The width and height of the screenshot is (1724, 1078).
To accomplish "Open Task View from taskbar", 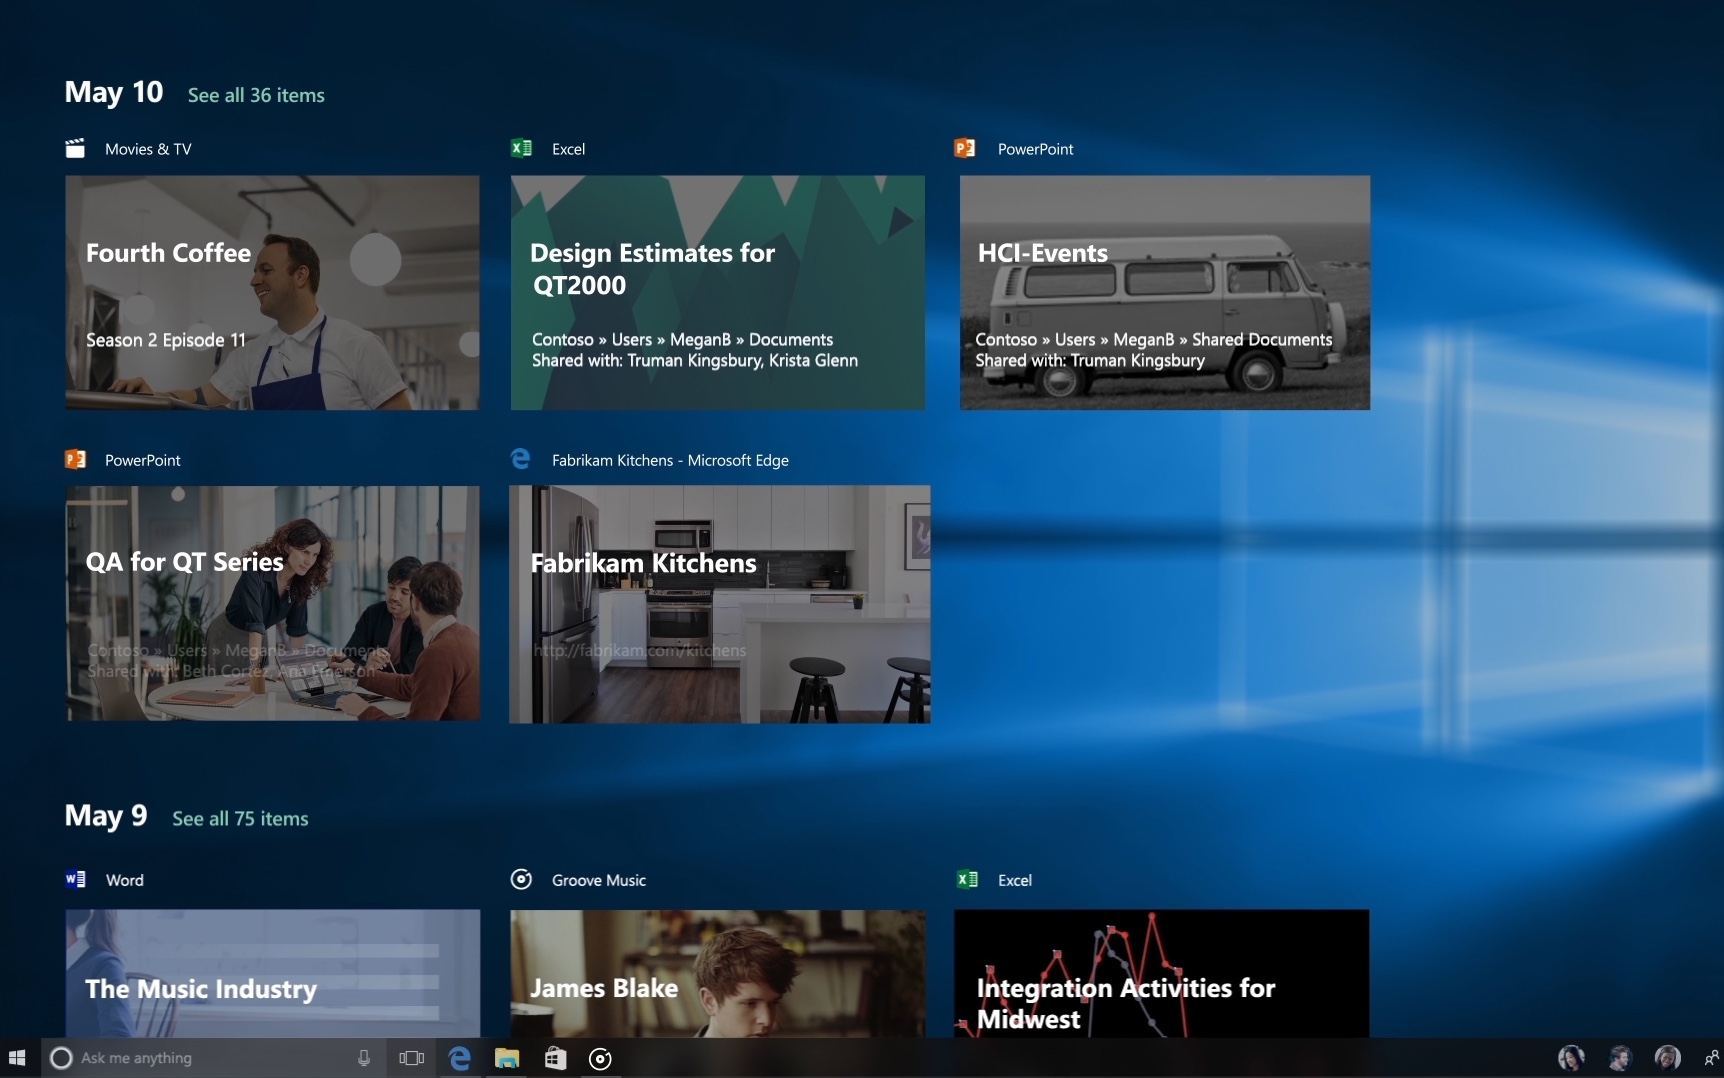I will point(411,1058).
